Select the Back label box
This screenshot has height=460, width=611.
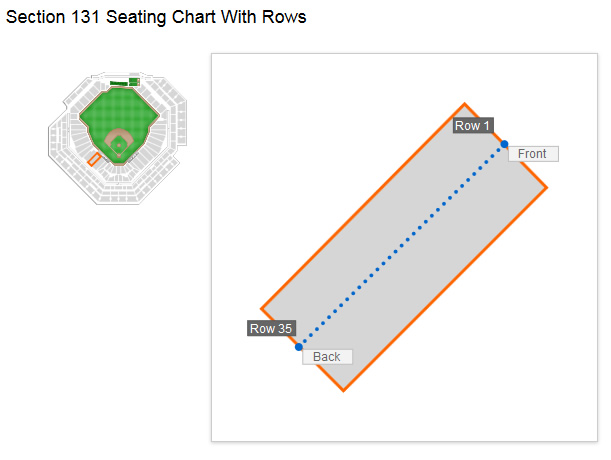pyautogui.click(x=327, y=357)
